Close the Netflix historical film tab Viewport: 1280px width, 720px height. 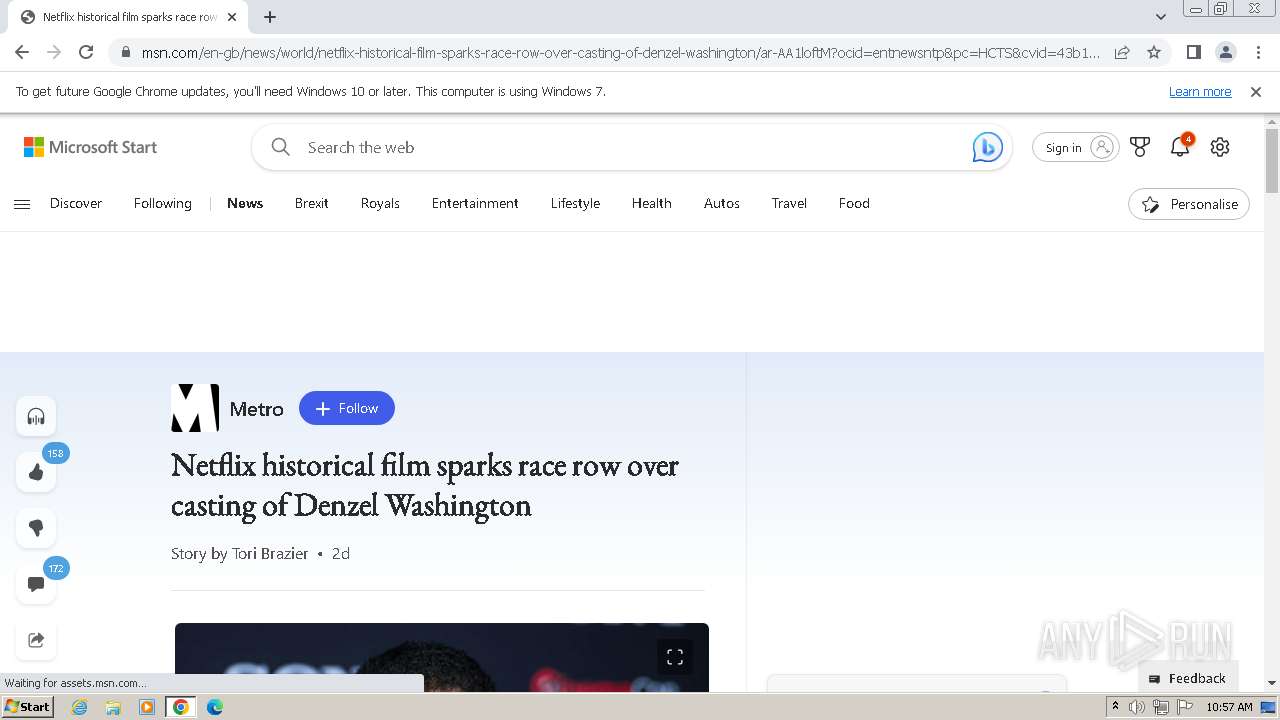(232, 17)
